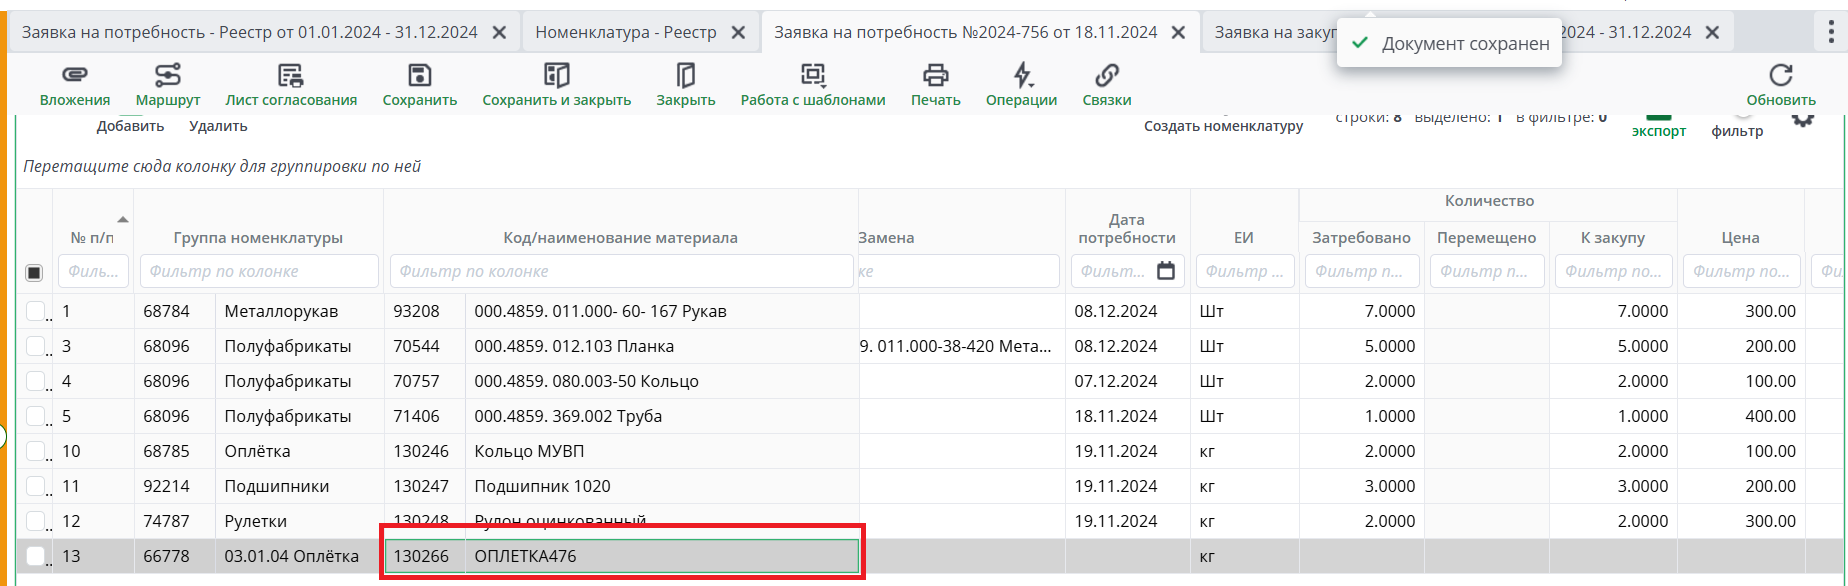Refresh using the Обновить icon
This screenshot has height=586, width=1848.
[x=1780, y=76]
